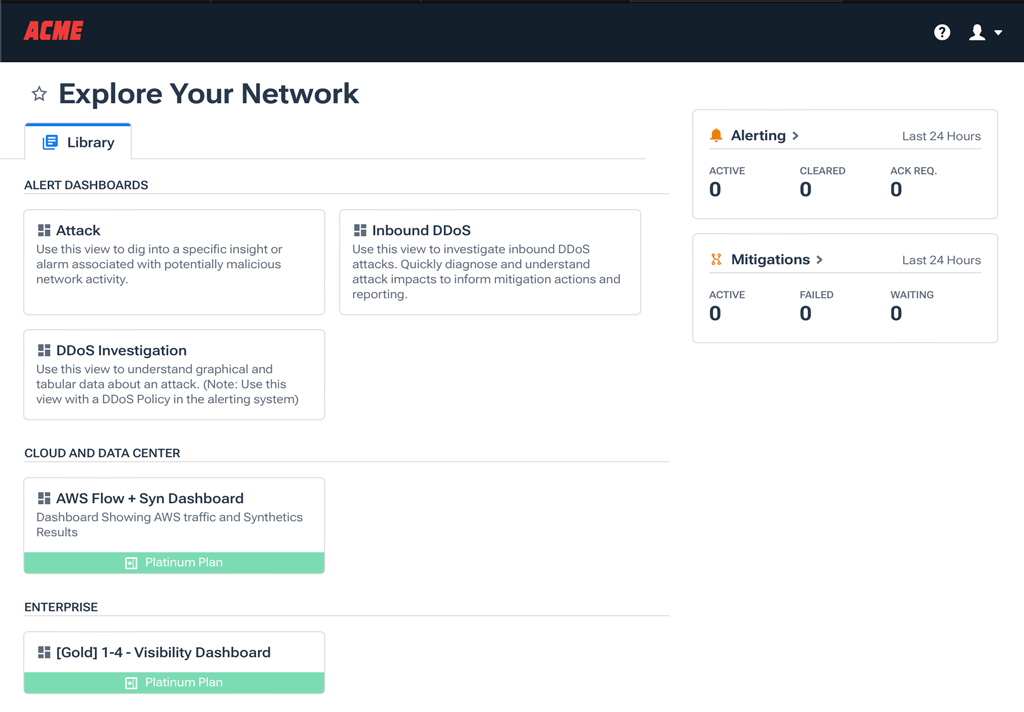1024x712 pixels.
Task: Click the grid icon on the Attack card
Action: coord(44,229)
